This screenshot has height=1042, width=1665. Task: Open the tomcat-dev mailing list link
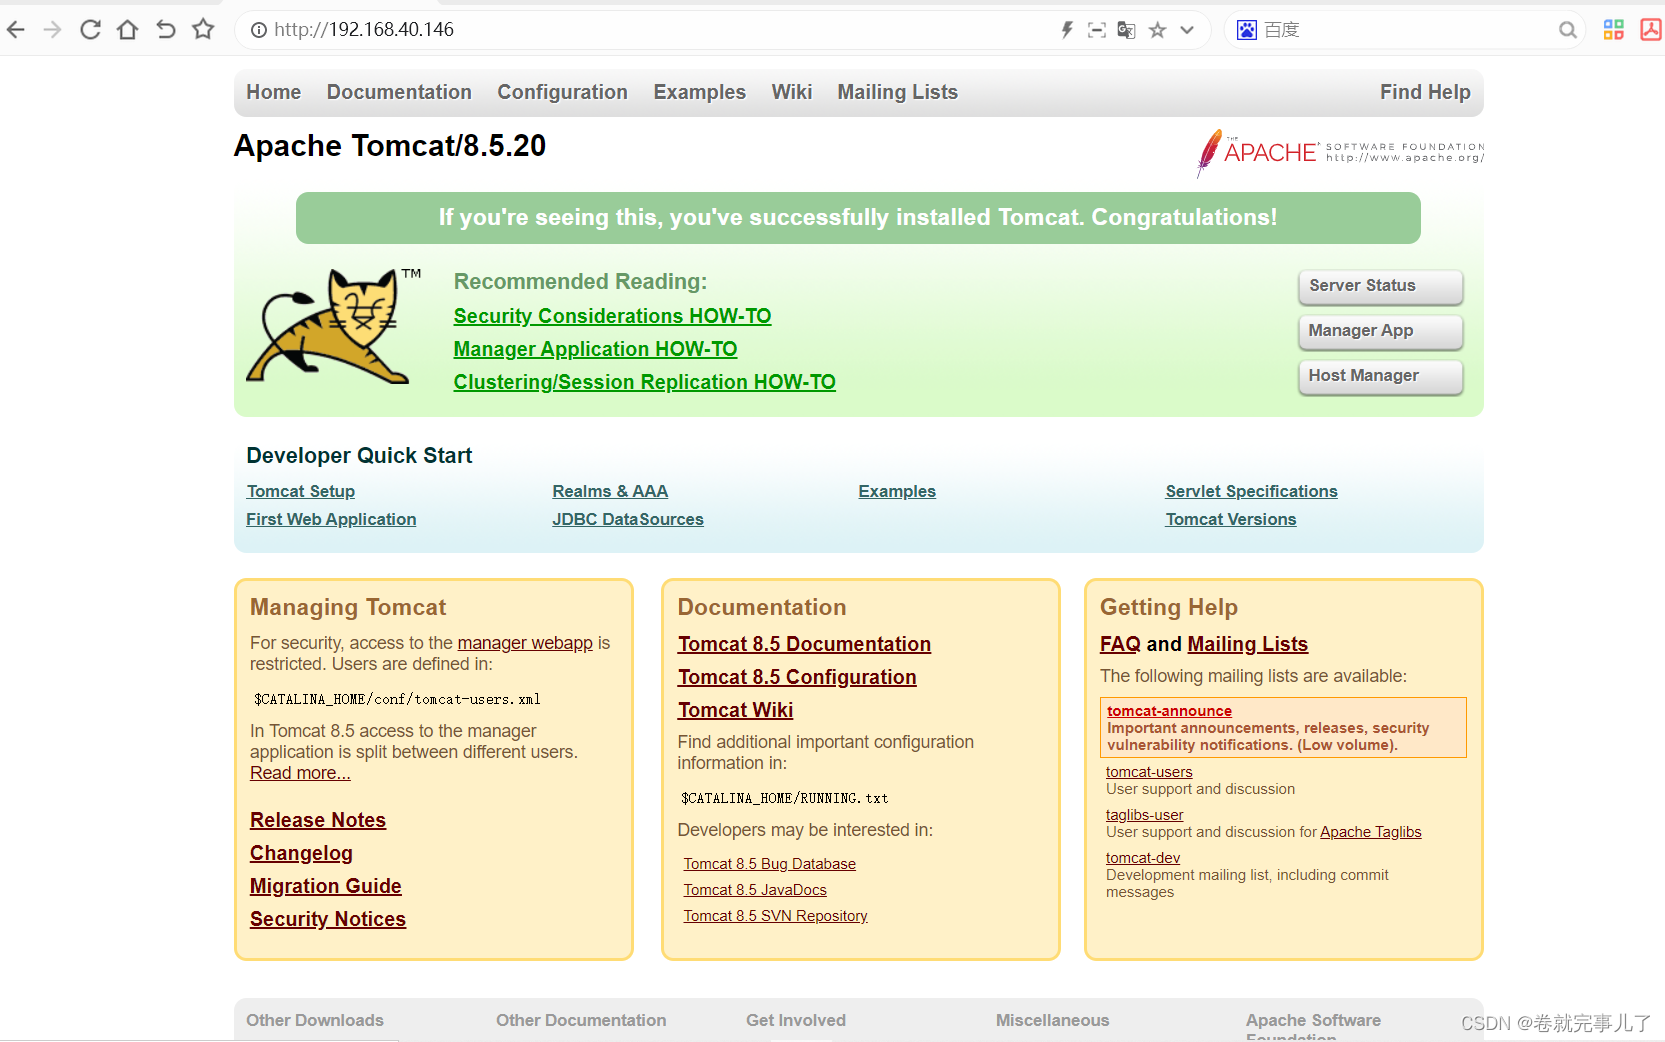1142,858
